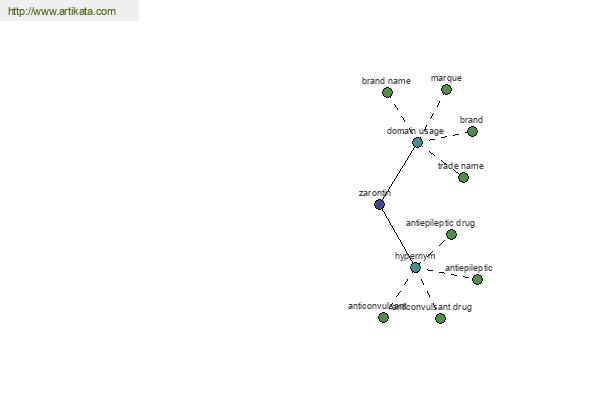Click the antiepileptic drug text label
600x400 pixels.
[440, 223]
